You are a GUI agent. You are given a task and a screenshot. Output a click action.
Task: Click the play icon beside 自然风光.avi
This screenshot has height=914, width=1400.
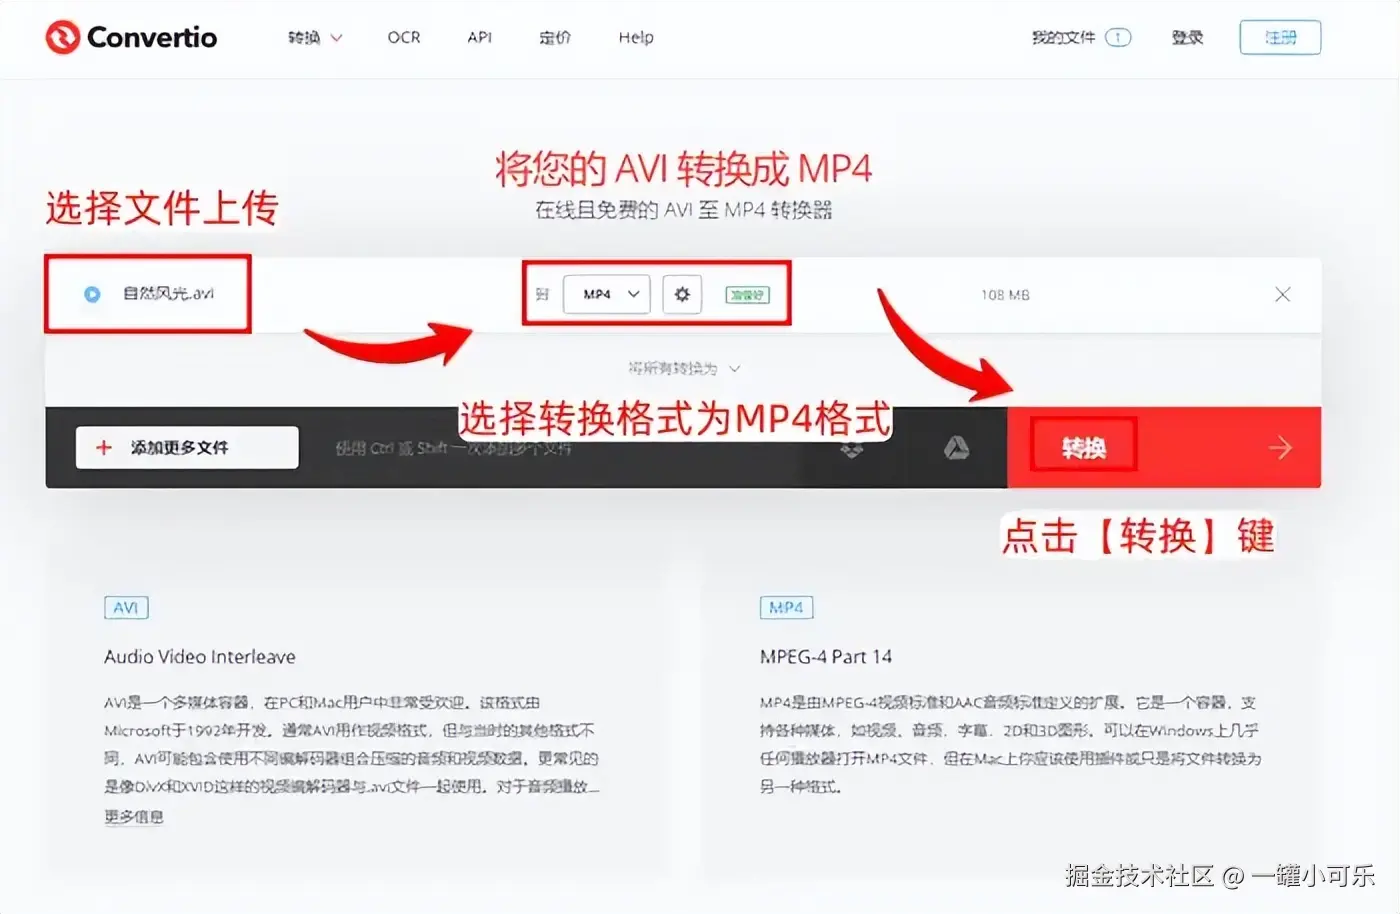(x=92, y=294)
